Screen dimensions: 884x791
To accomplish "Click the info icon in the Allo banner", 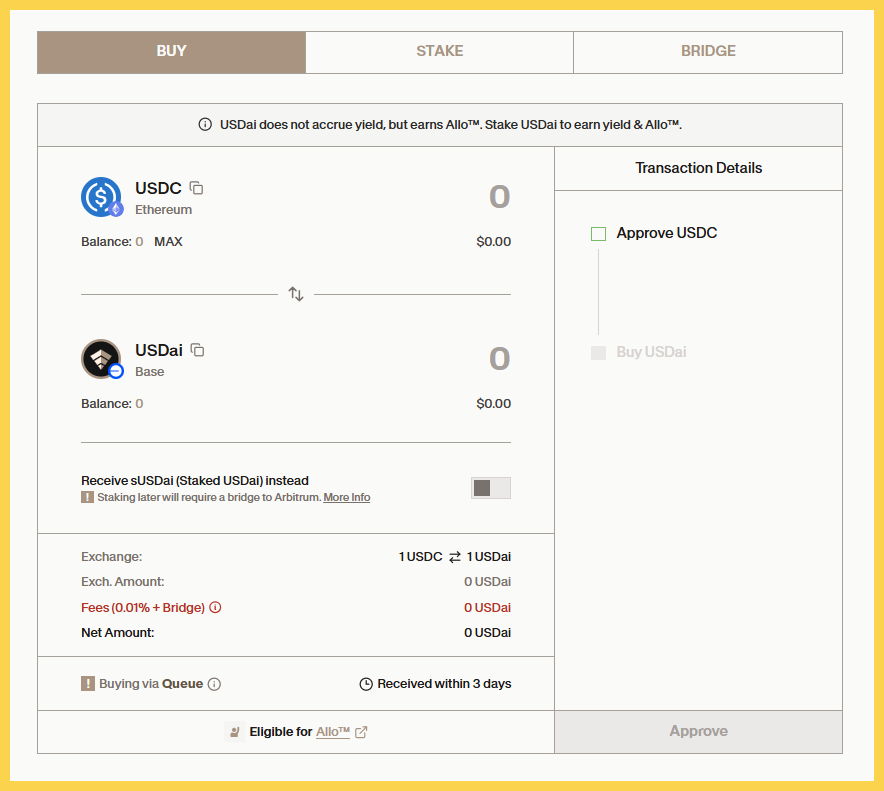I will tap(205, 125).
